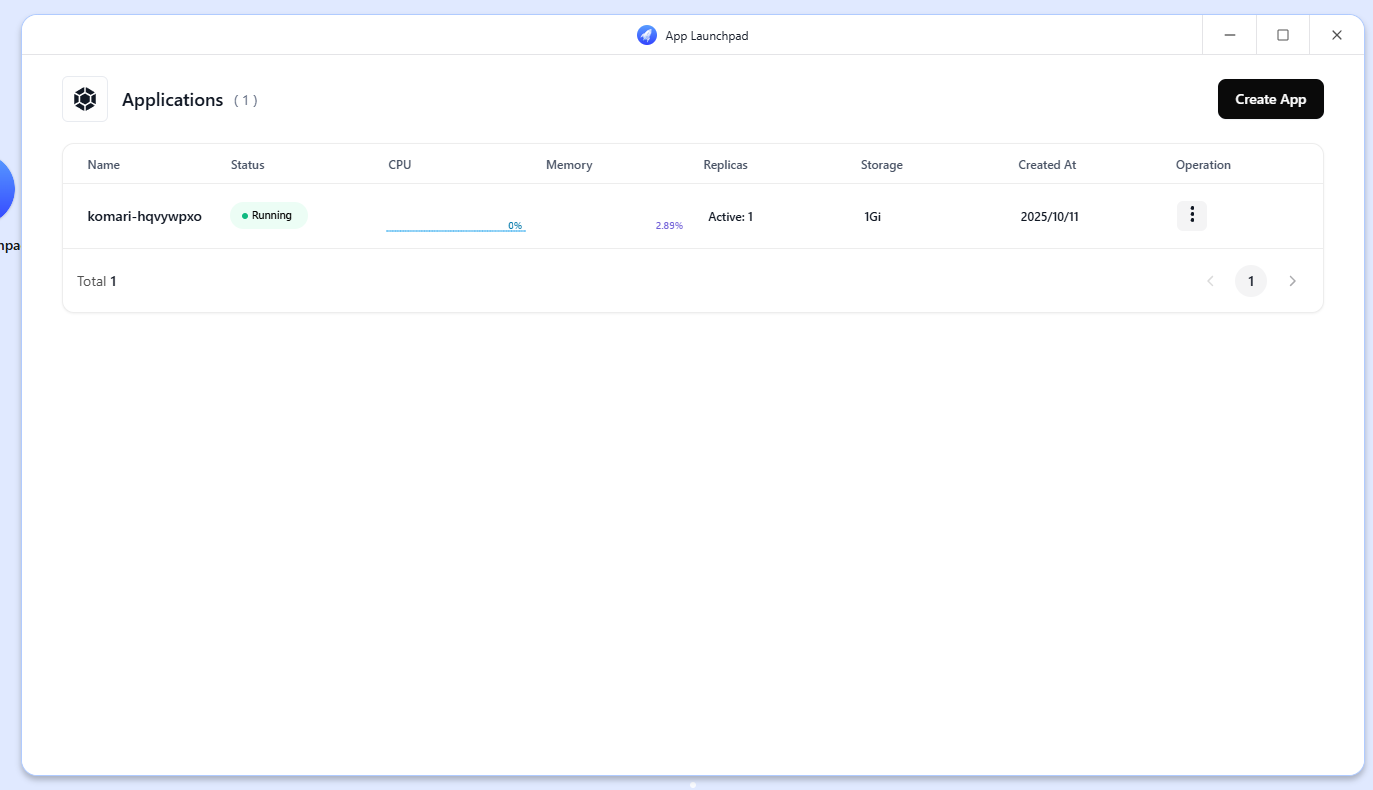1373x790 pixels.
Task: Click the CPU usage graph showing 0%
Action: pos(456,226)
